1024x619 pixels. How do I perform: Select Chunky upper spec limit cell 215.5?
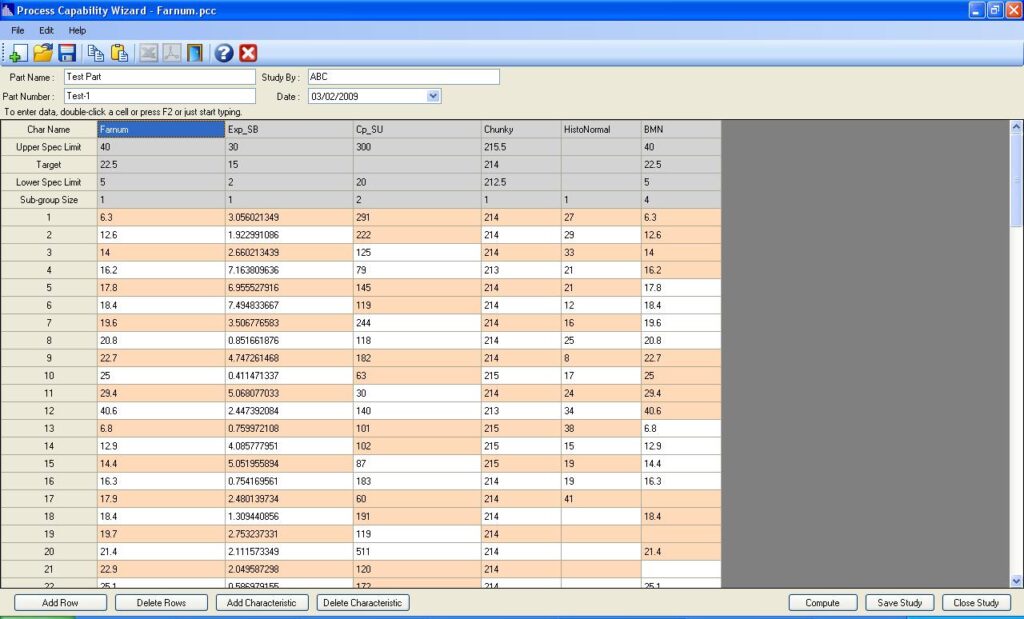(521, 147)
